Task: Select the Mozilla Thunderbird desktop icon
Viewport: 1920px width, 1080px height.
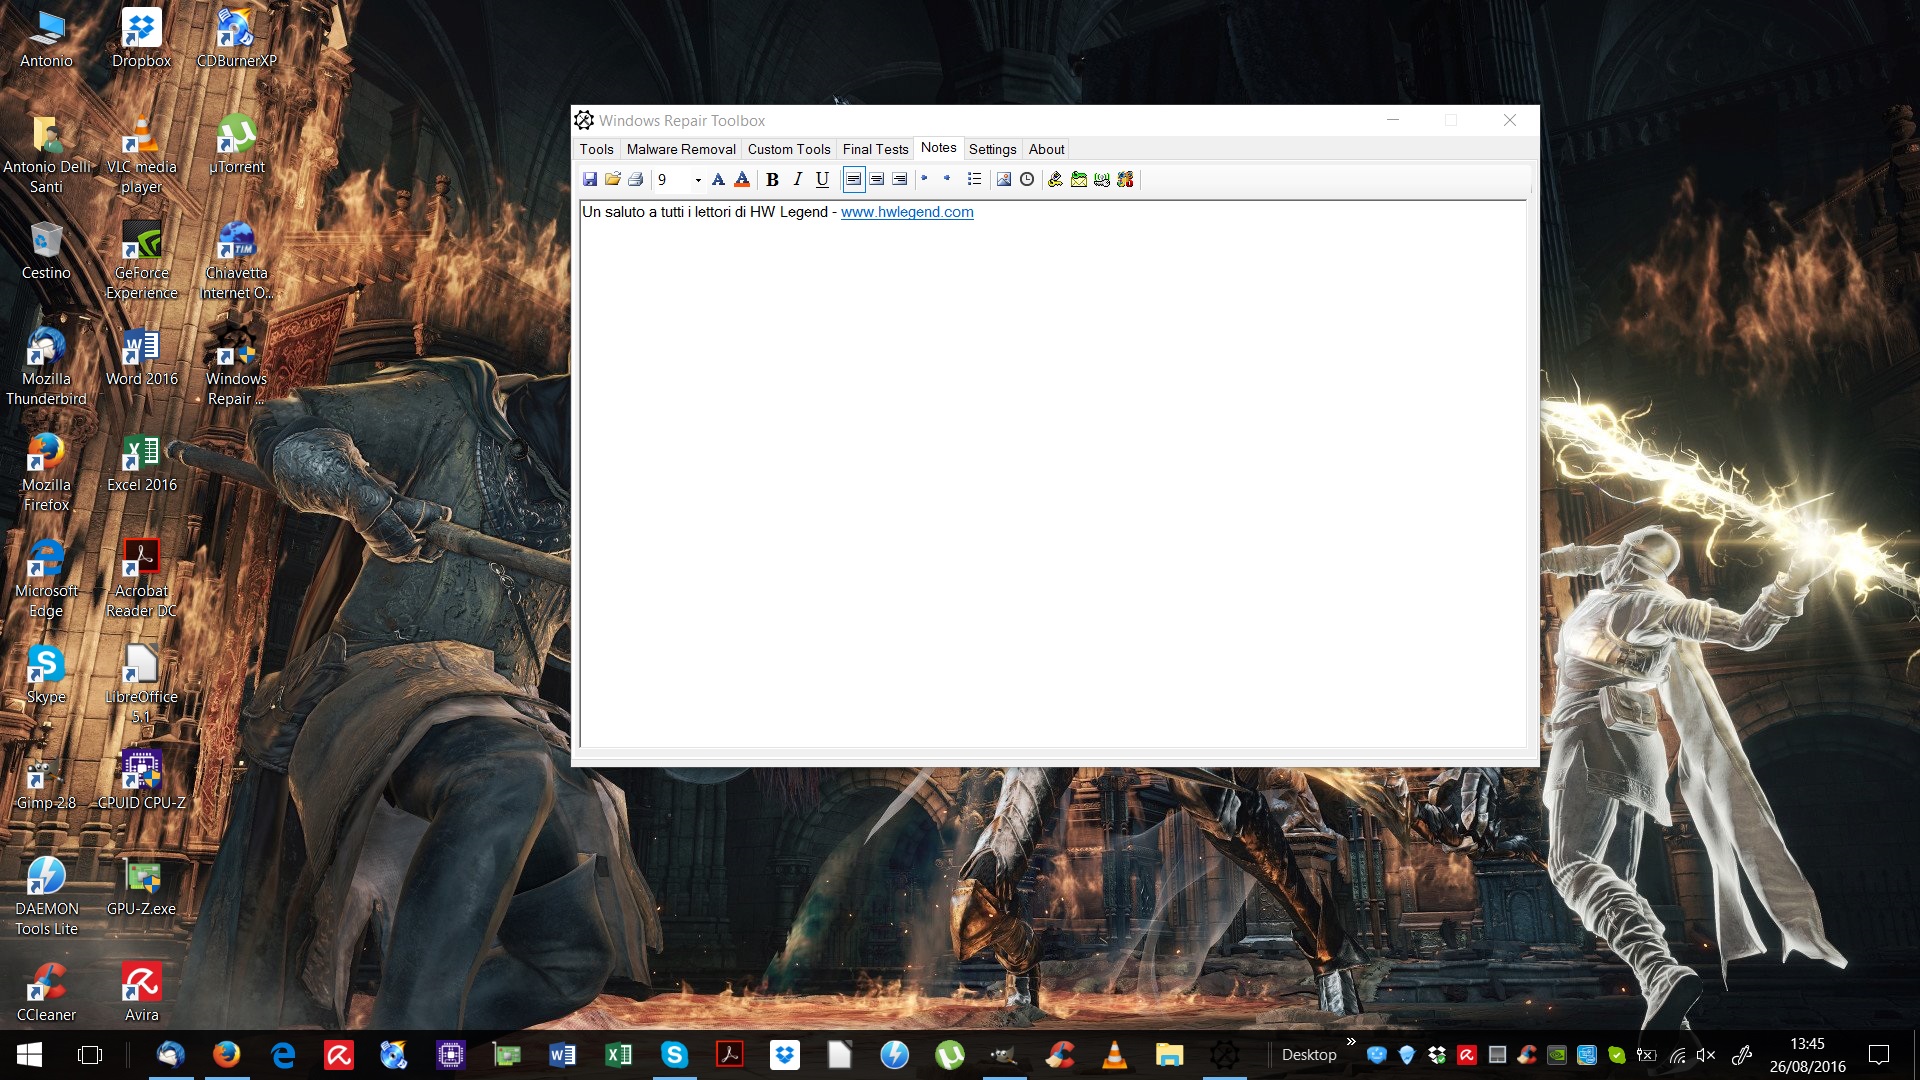Action: tap(46, 367)
